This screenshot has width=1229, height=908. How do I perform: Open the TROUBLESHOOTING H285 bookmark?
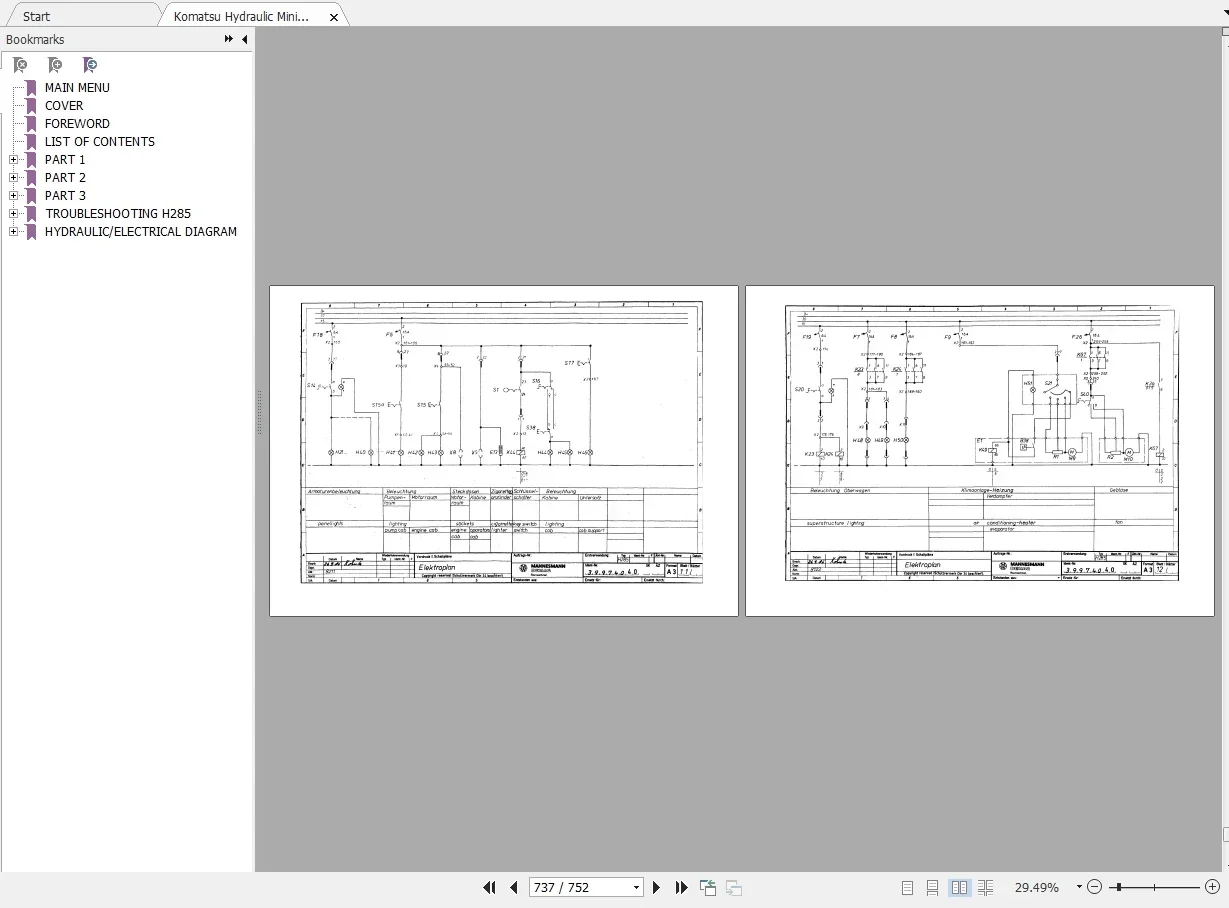pos(118,214)
